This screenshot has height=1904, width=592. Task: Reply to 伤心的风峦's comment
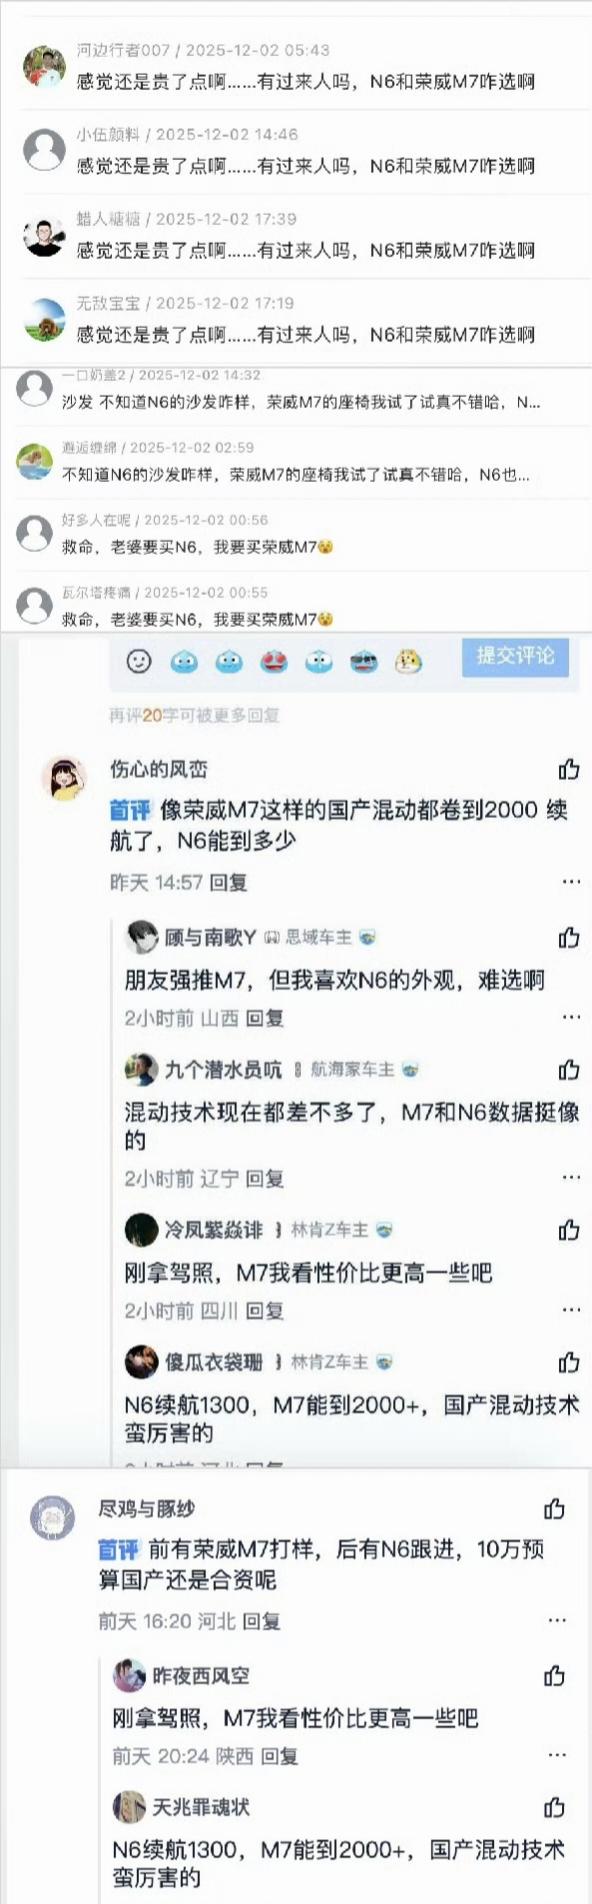[229, 882]
